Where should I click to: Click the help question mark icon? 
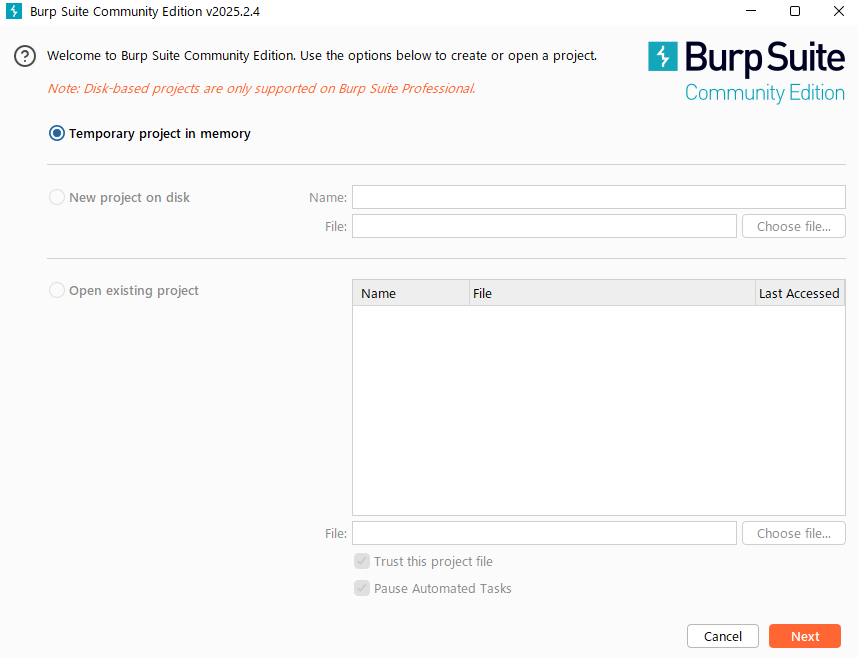click(25, 56)
